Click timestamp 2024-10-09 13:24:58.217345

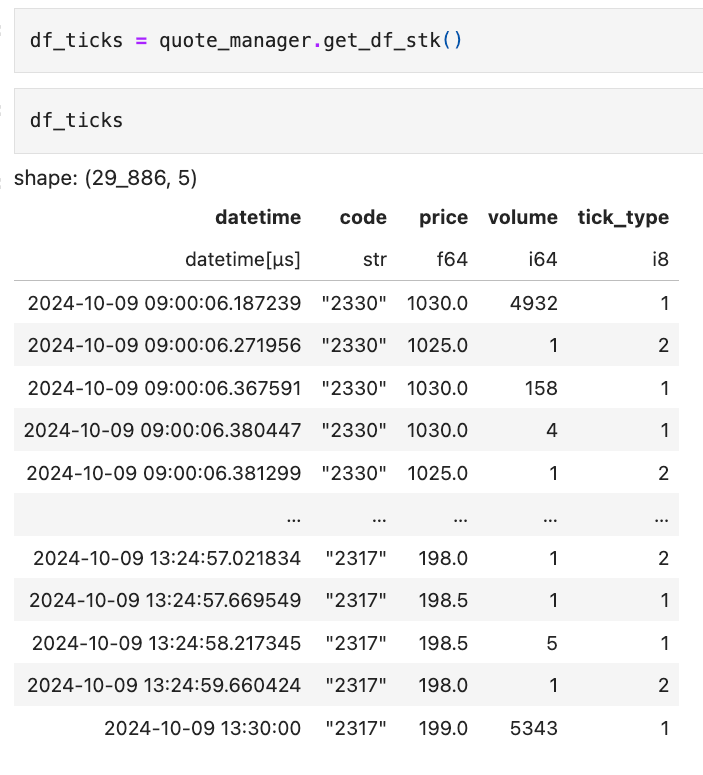(x=167, y=643)
